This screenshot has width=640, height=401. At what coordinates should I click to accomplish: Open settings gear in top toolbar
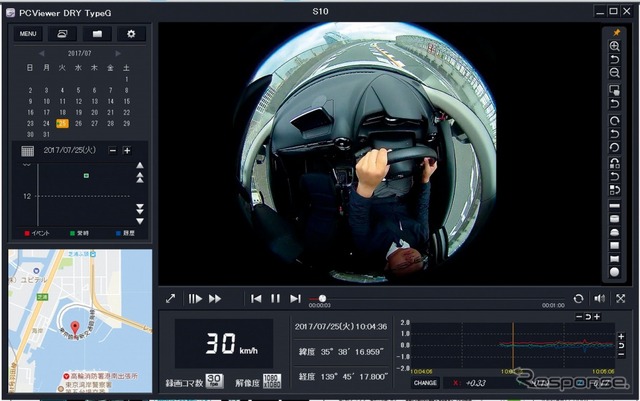130,34
